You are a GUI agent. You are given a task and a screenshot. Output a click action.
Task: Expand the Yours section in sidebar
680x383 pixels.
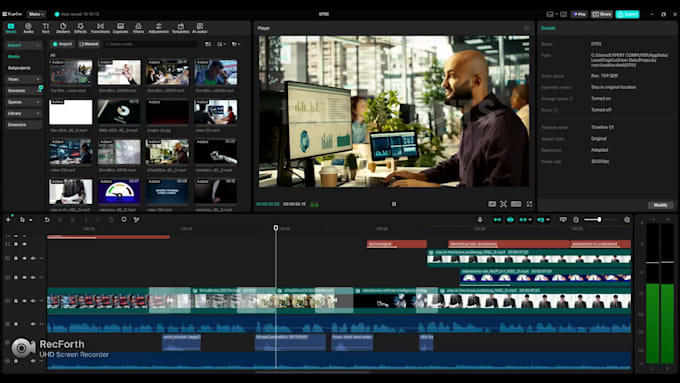point(38,79)
